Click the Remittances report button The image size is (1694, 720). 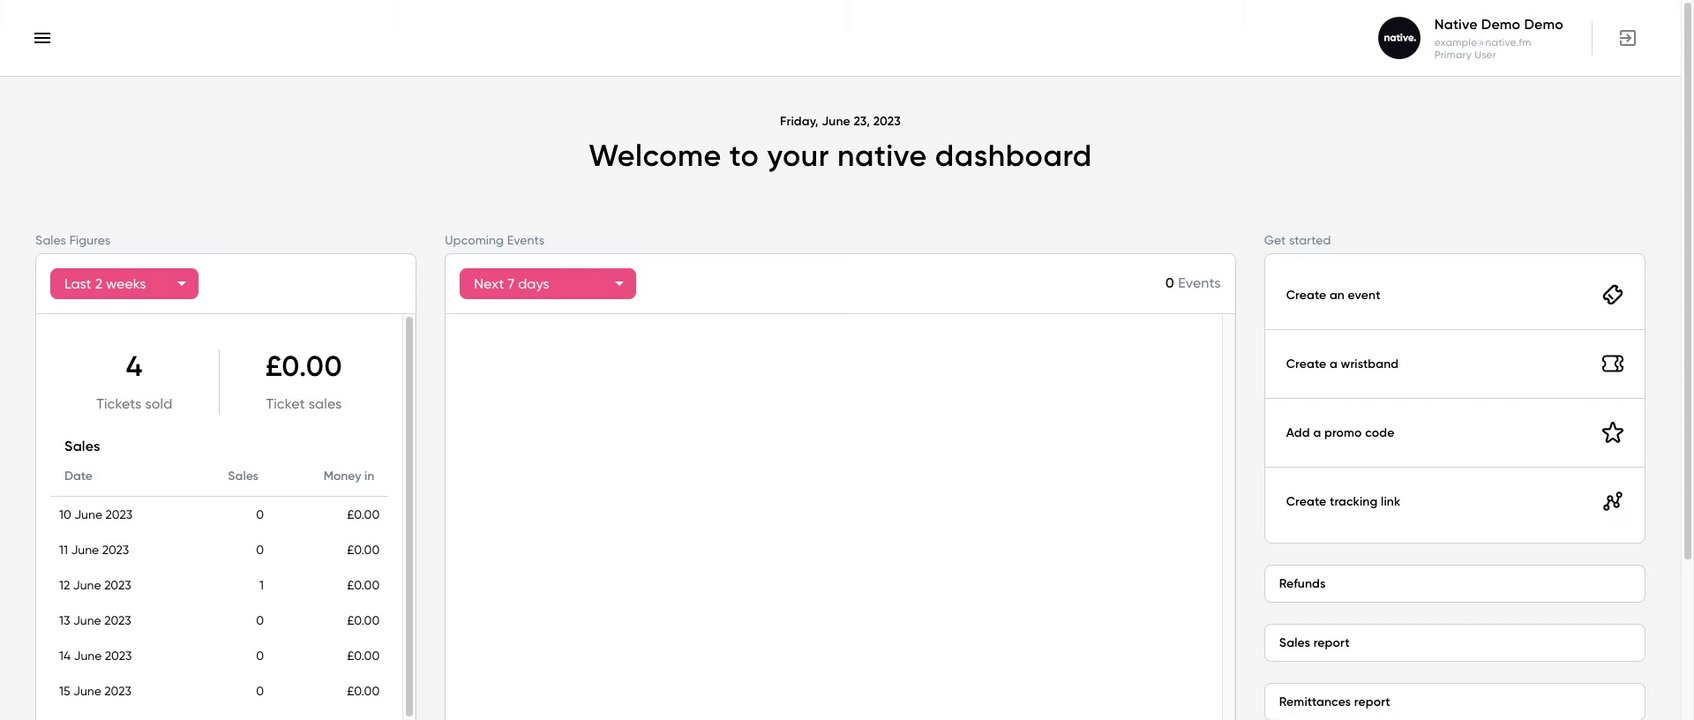click(x=1453, y=702)
